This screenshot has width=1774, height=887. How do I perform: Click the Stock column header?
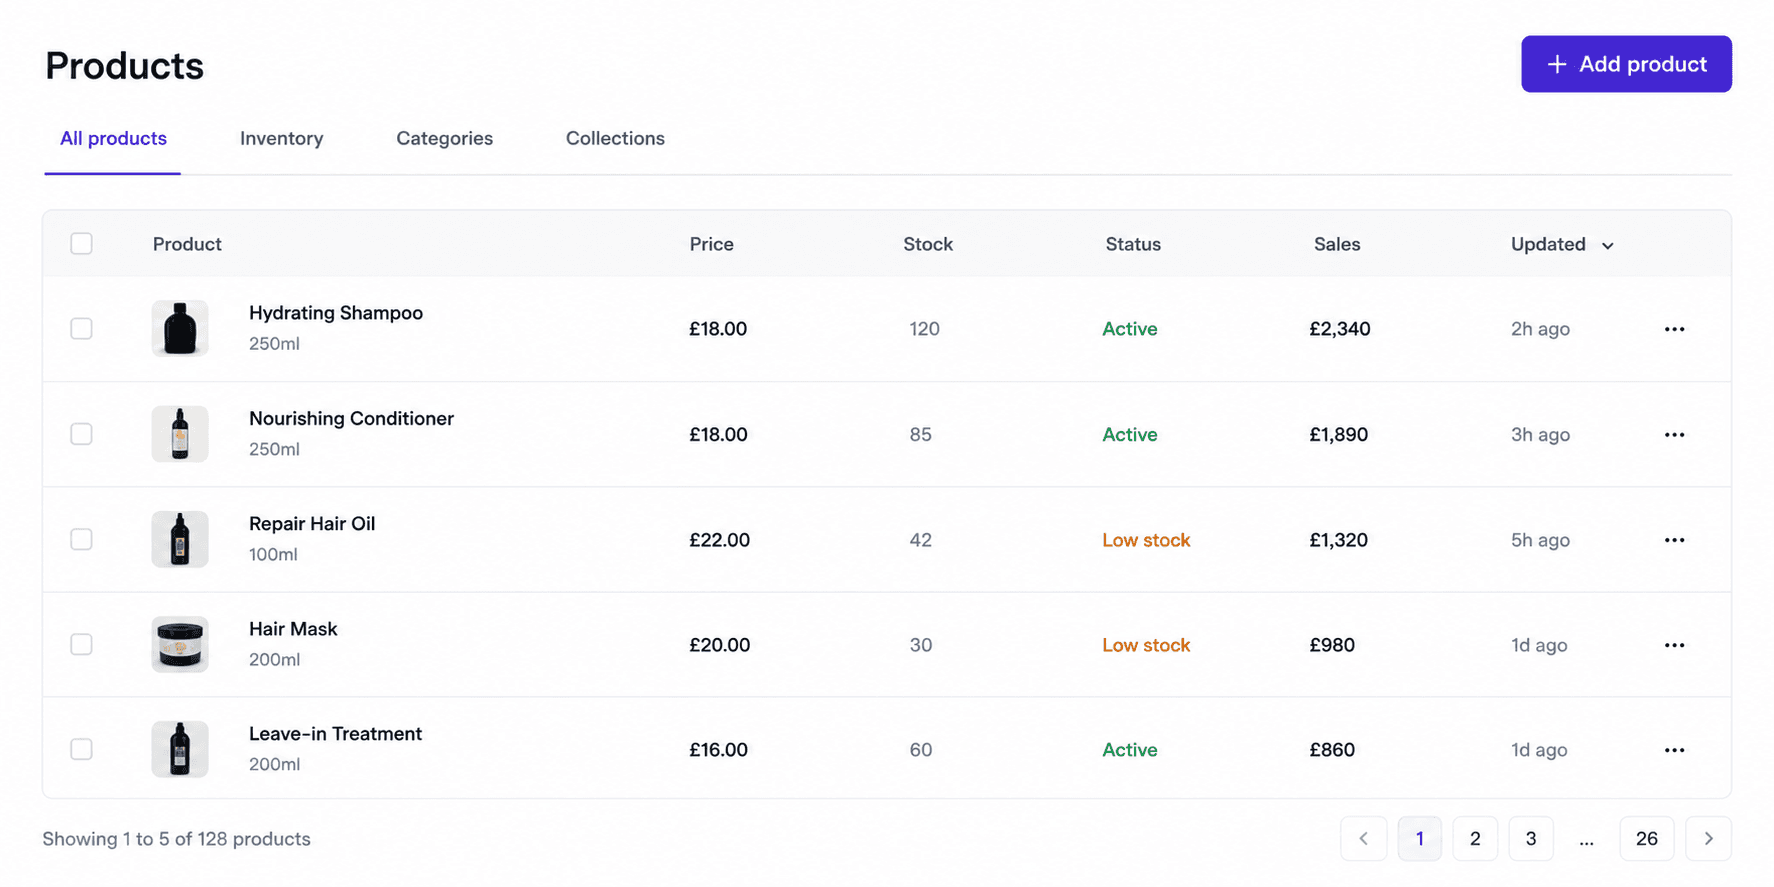pyautogui.click(x=928, y=244)
